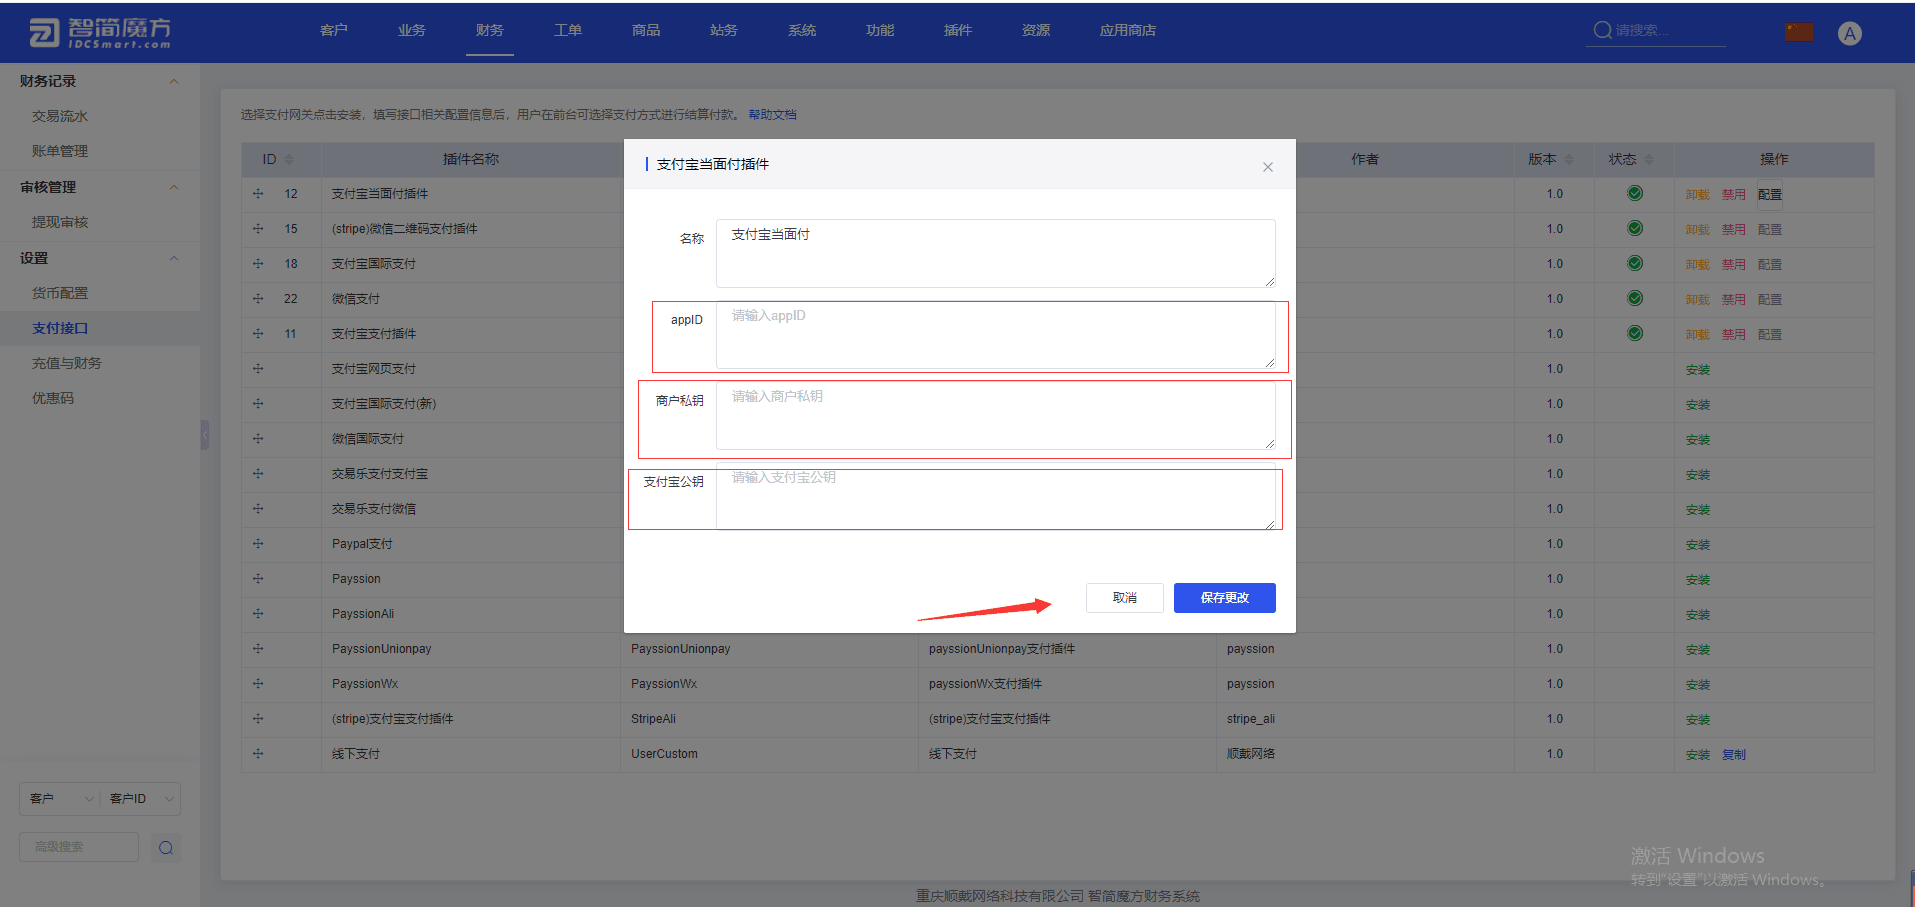Click 安装 for PayssionUnionpay row
This screenshot has height=907, width=1915.
(1698, 650)
